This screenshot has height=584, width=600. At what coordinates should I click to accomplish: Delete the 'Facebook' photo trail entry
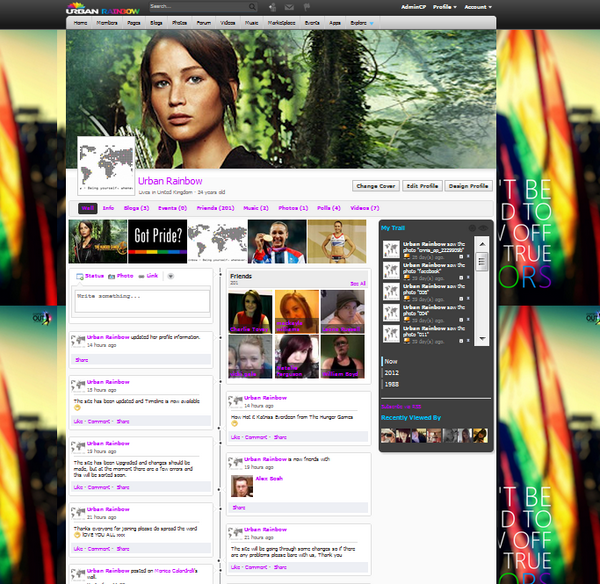(x=468, y=278)
